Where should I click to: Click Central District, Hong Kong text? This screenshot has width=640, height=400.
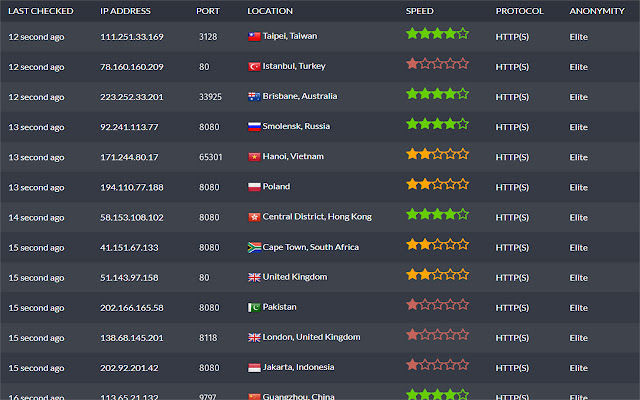point(317,217)
